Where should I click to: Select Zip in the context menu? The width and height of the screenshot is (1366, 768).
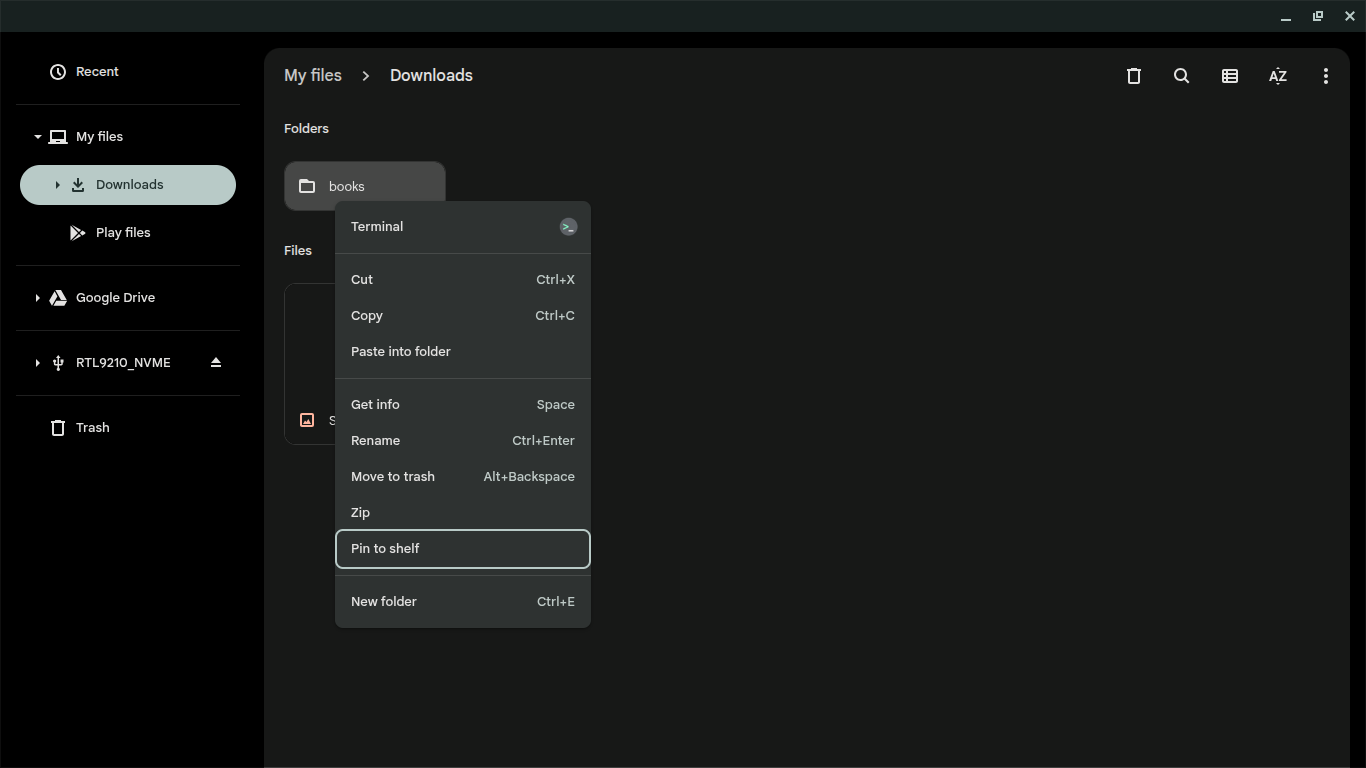point(463,513)
